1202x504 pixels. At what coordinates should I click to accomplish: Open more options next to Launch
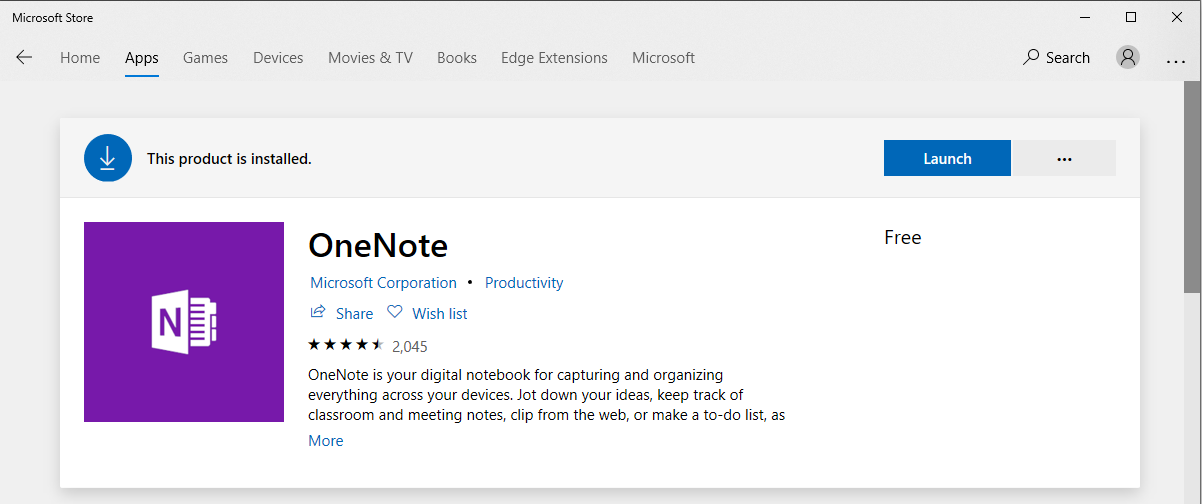[1064, 158]
